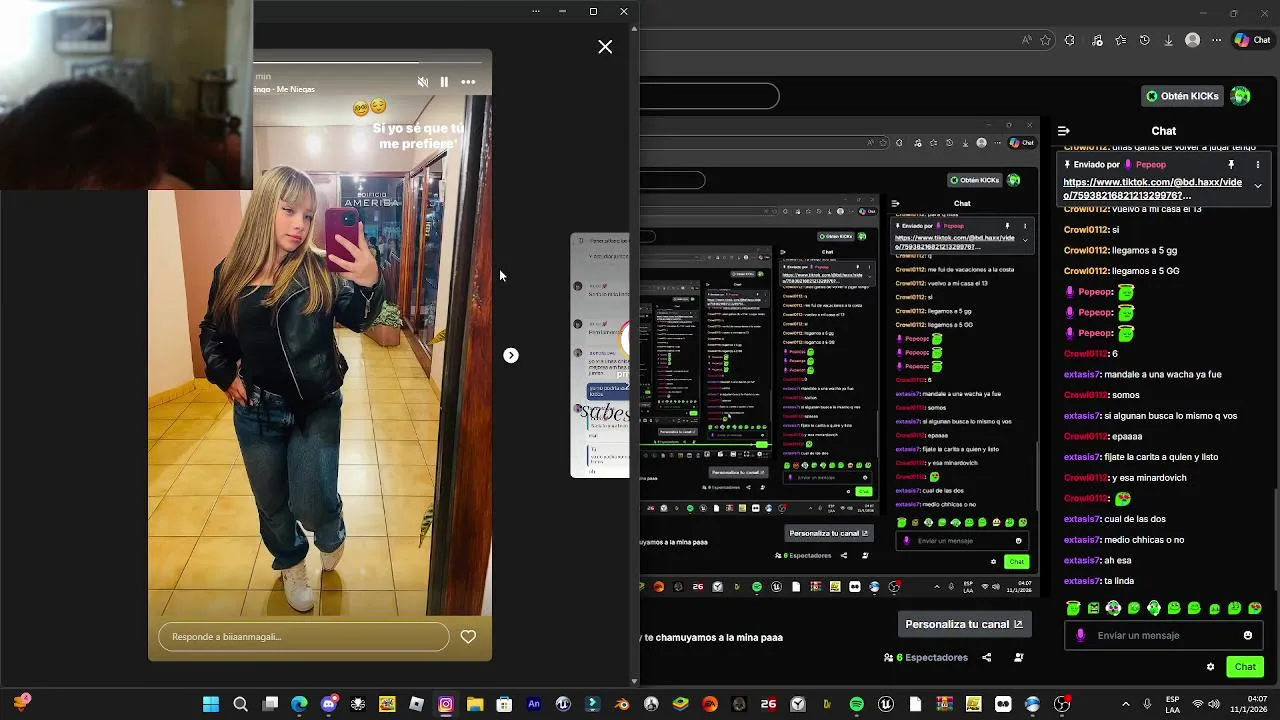Image resolution: width=1280 pixels, height=720 pixels.
Task: Pause the Instagram story playback
Action: 444,82
